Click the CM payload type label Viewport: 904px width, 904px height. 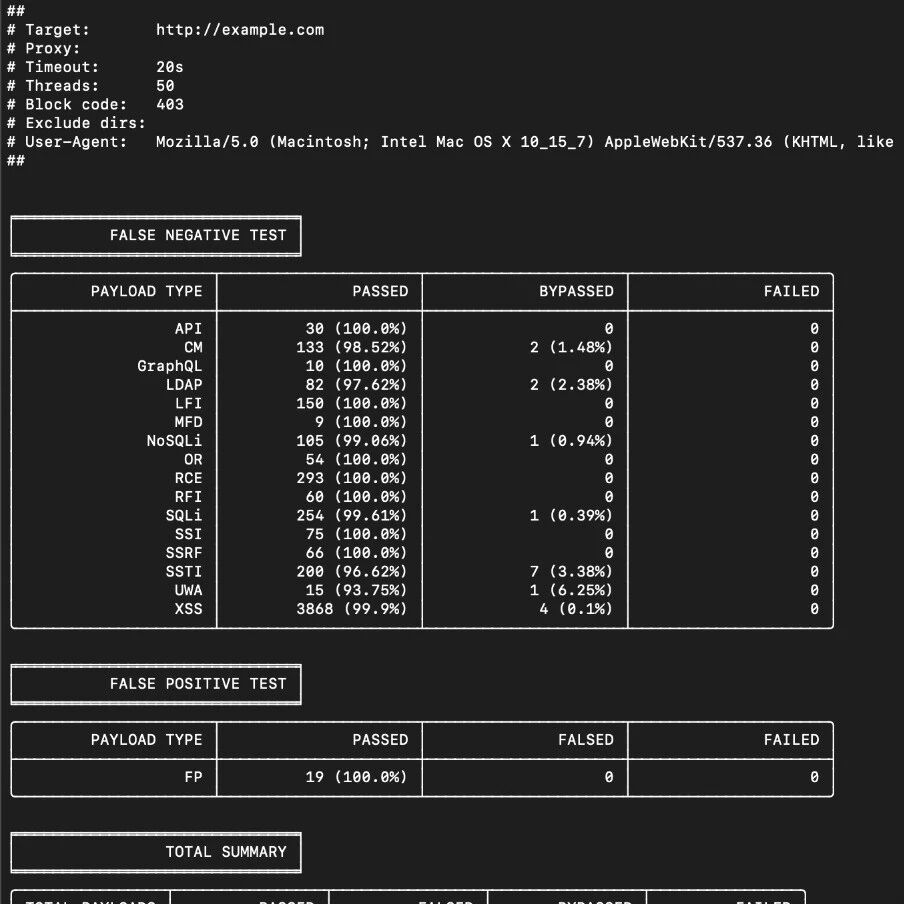pos(193,347)
